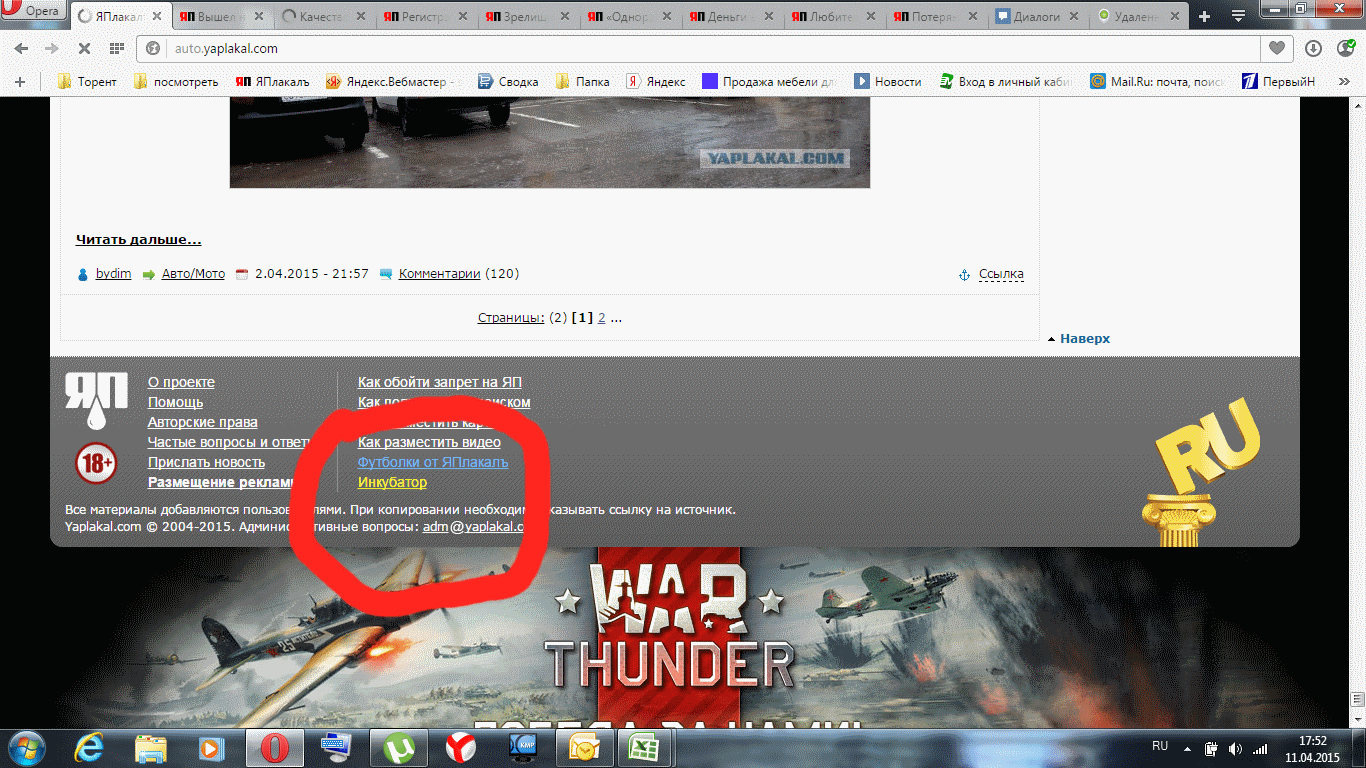Open the 'посмотреть' bookmarks folder
Screen dimensions: 1366x768
[x=176, y=82]
